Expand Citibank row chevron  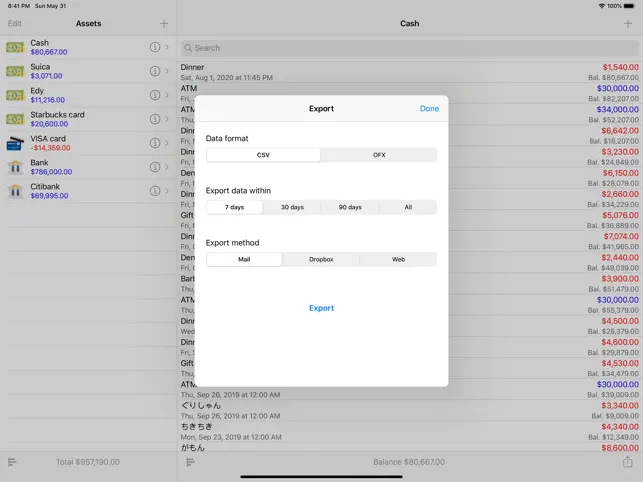coord(167,191)
